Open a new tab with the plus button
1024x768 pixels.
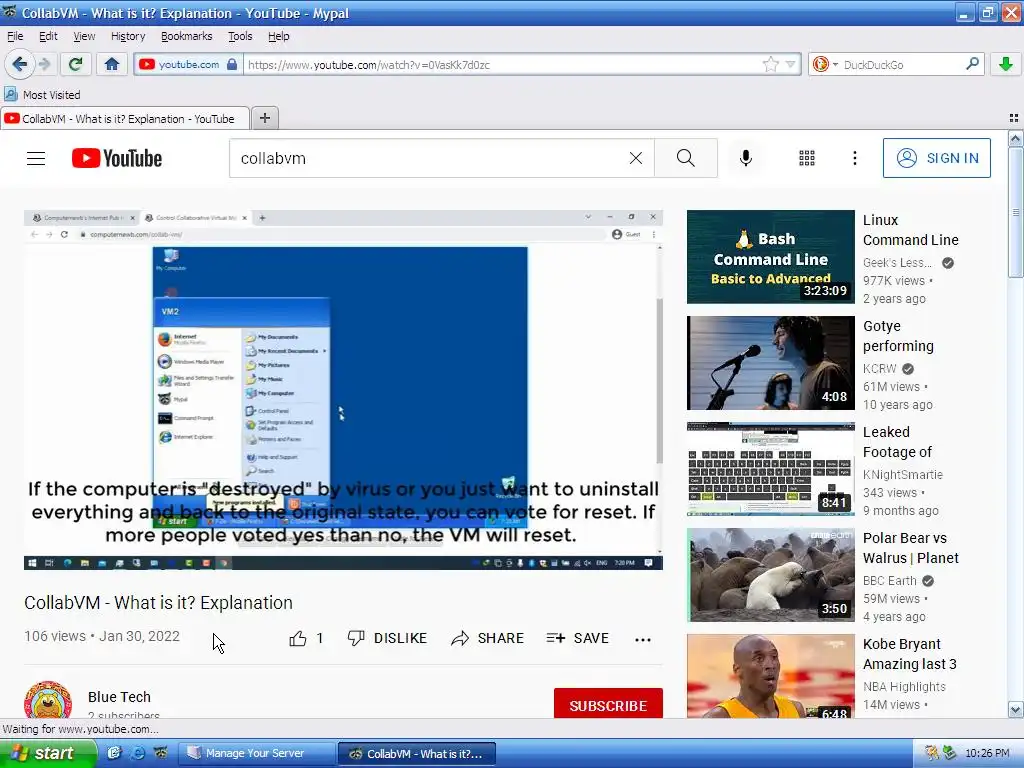click(264, 118)
